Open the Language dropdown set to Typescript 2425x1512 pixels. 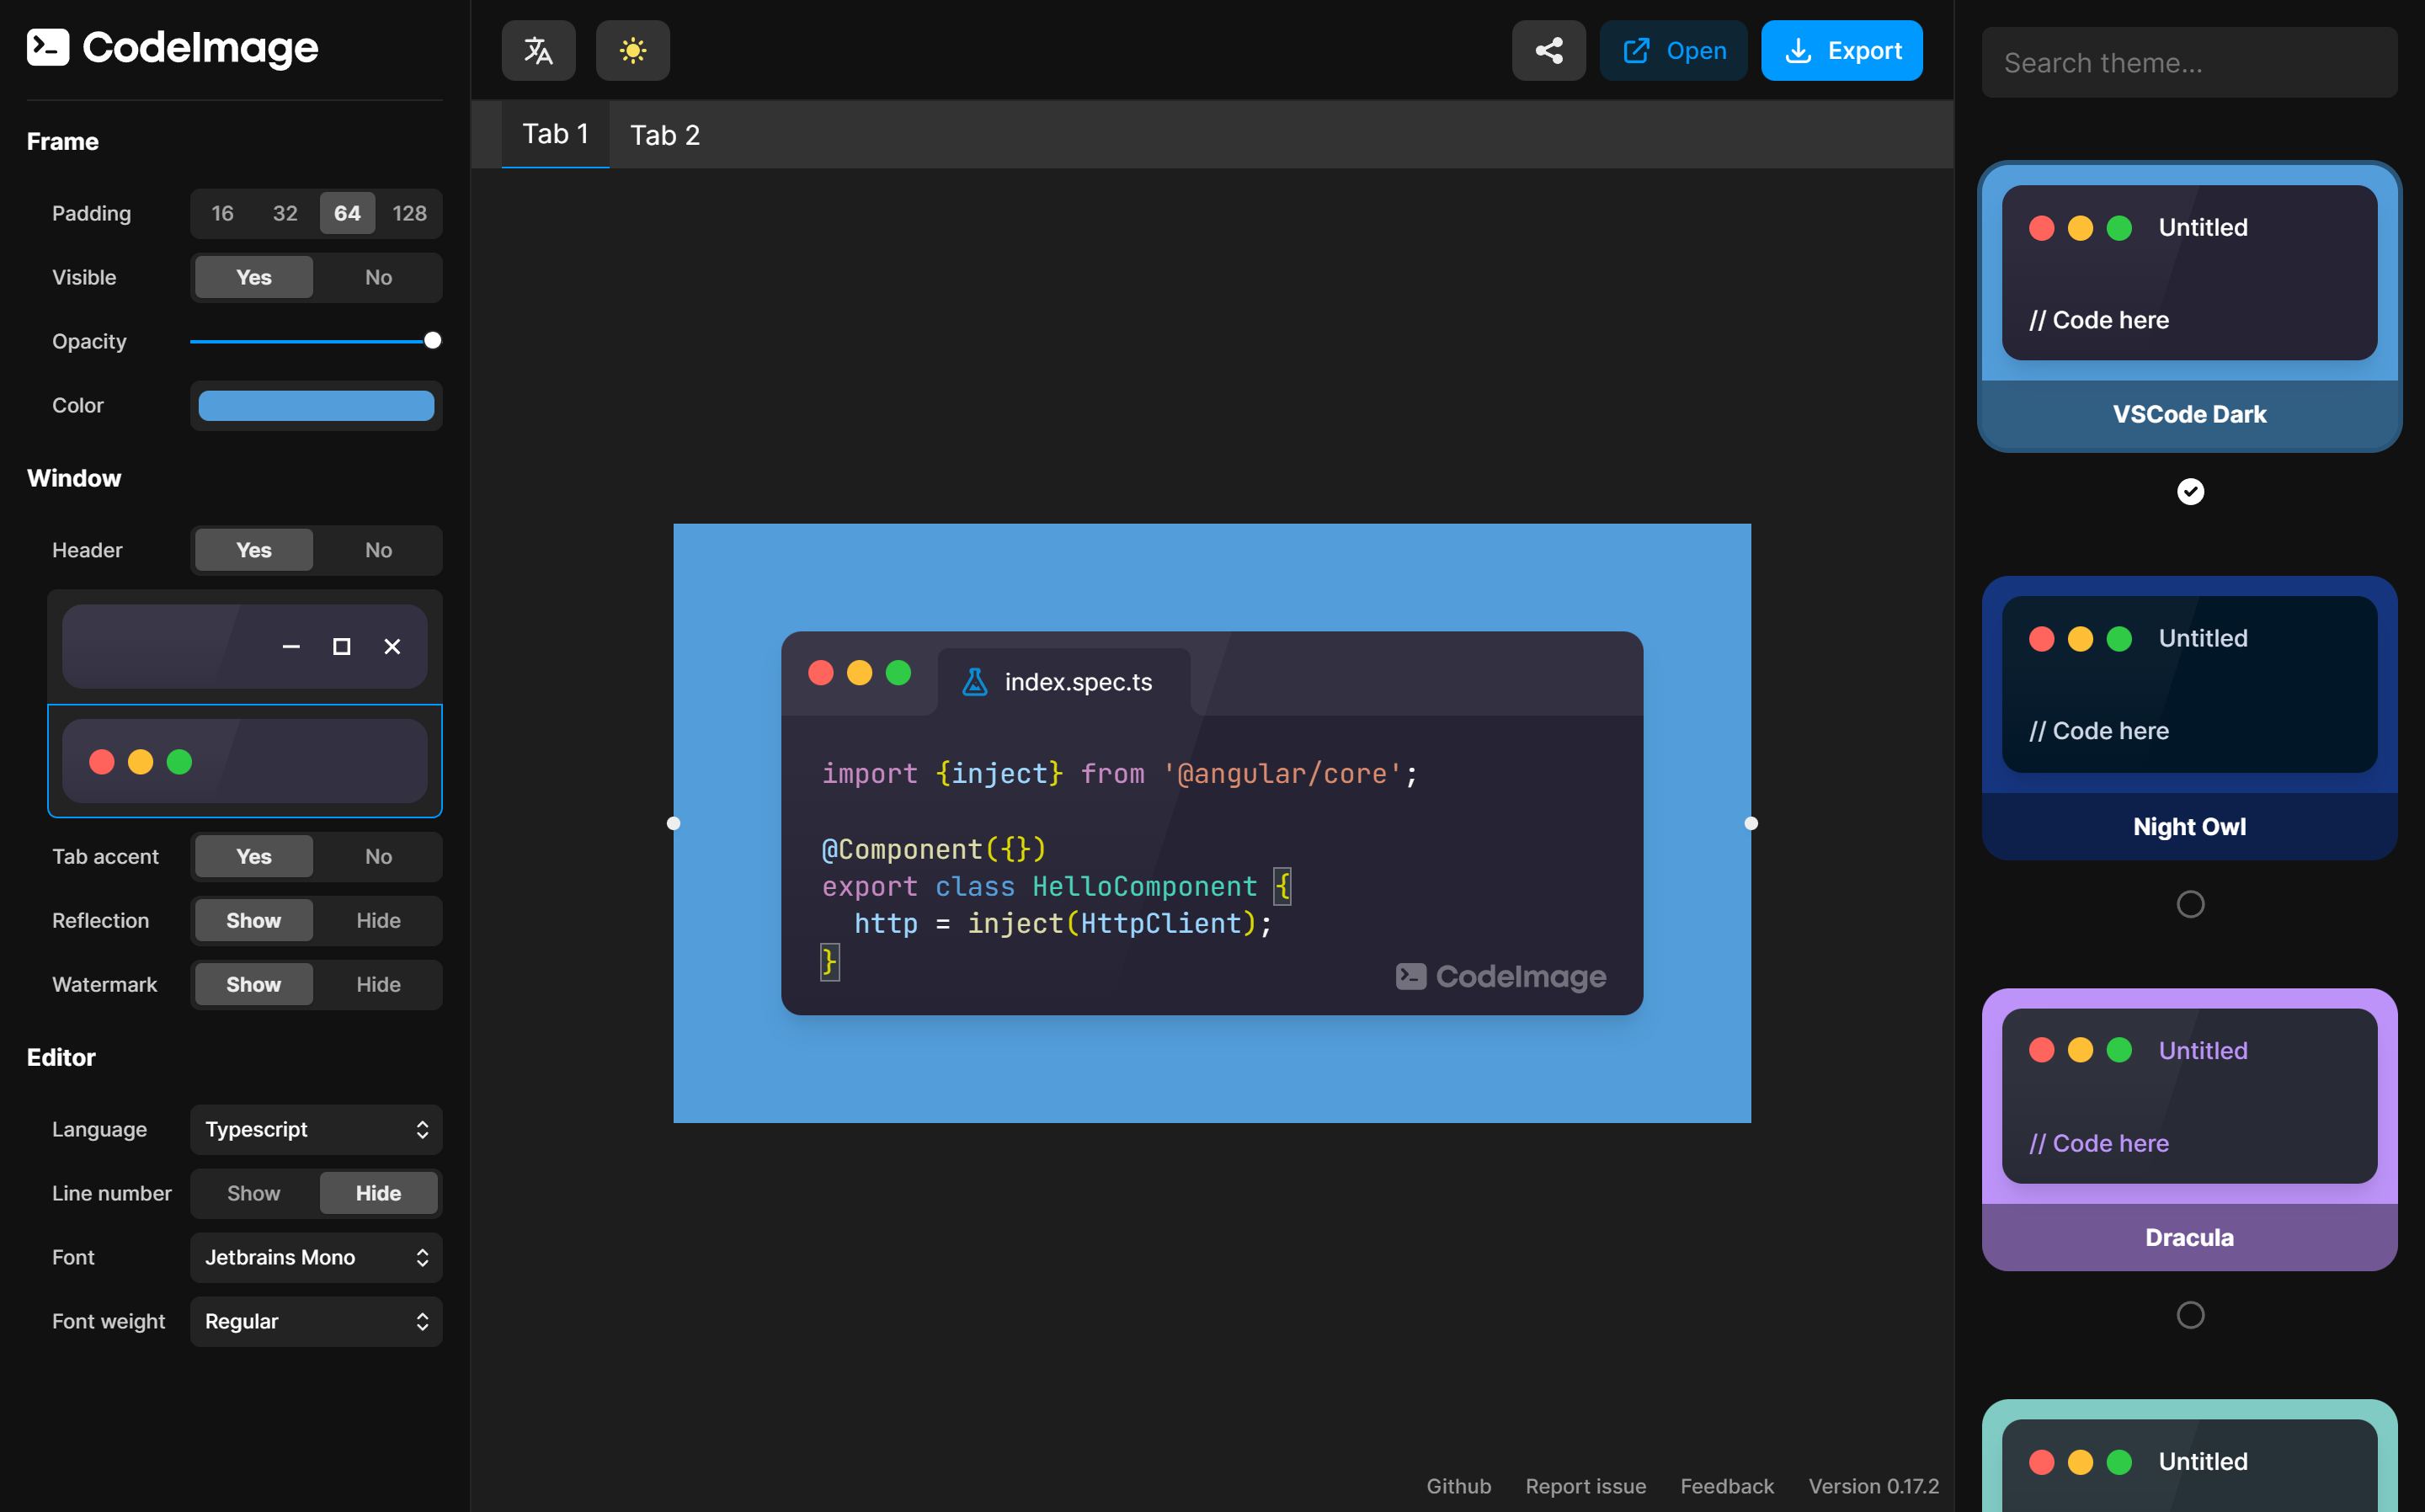point(315,1129)
